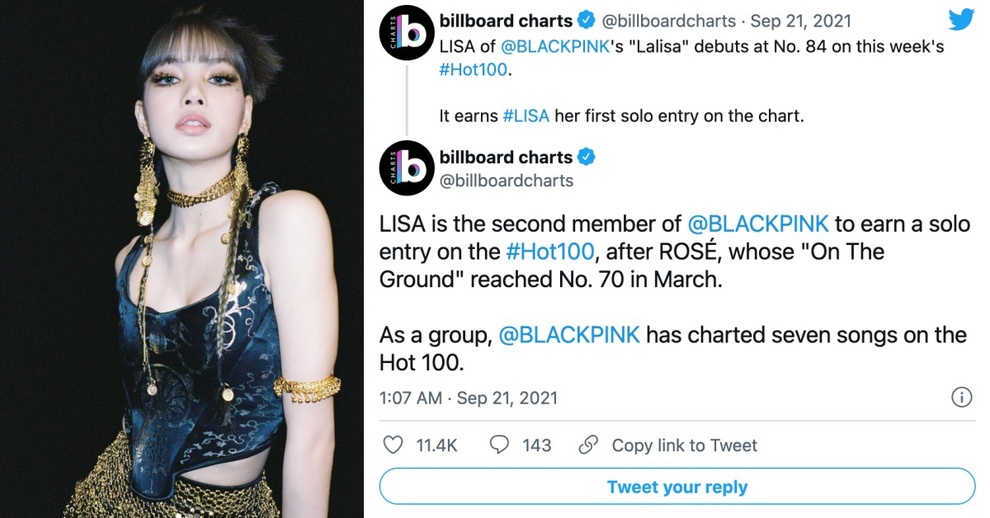Screen dimensions: 990x518
Task: Open the Lisa photo on the left
Action: (182, 259)
